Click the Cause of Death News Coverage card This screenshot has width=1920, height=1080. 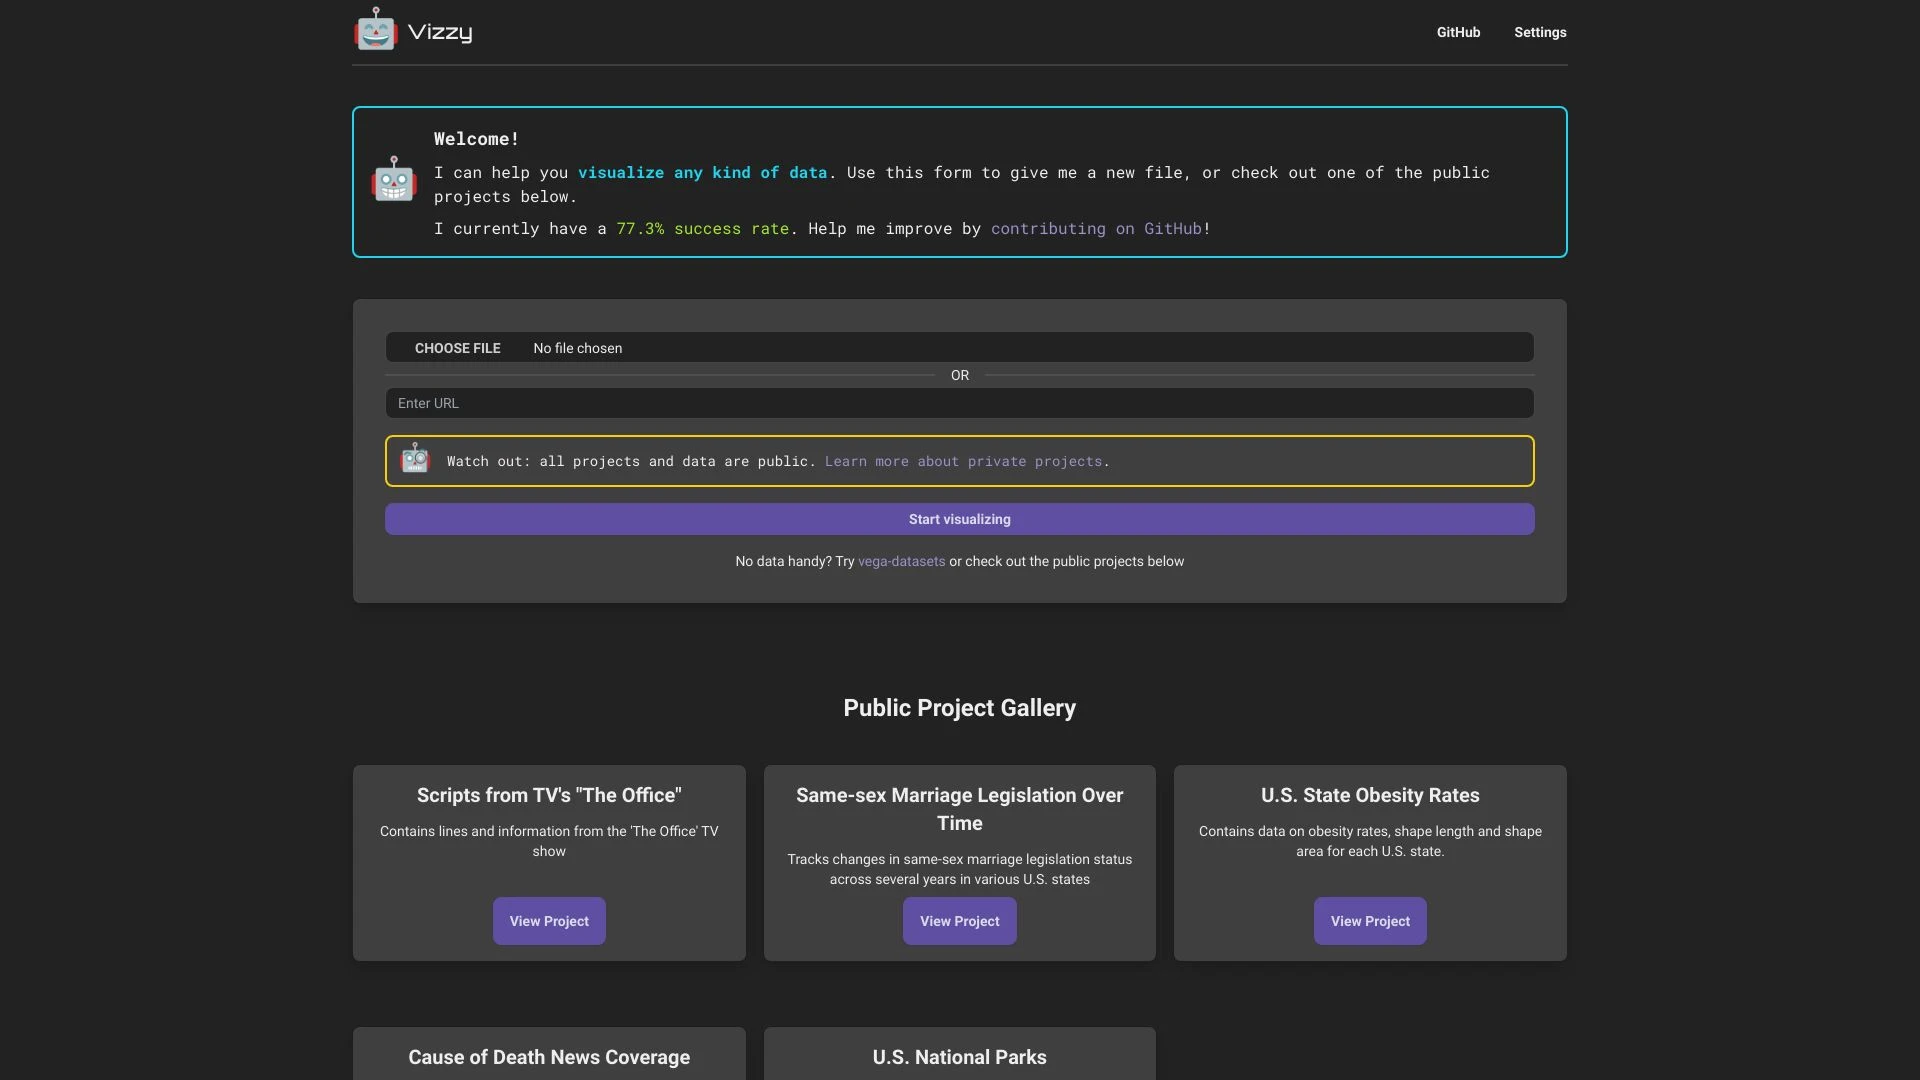click(x=548, y=1057)
